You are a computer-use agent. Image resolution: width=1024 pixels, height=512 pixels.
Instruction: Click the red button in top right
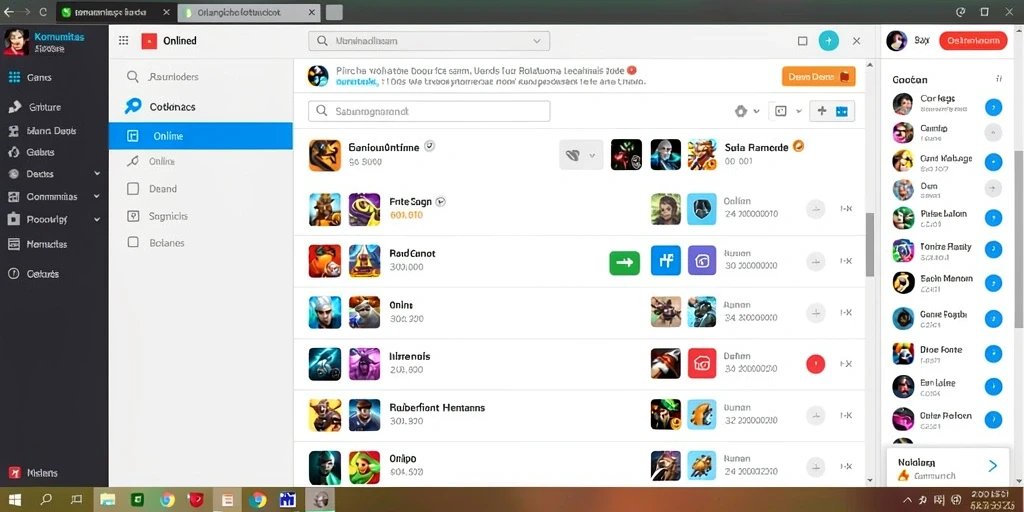(x=973, y=40)
